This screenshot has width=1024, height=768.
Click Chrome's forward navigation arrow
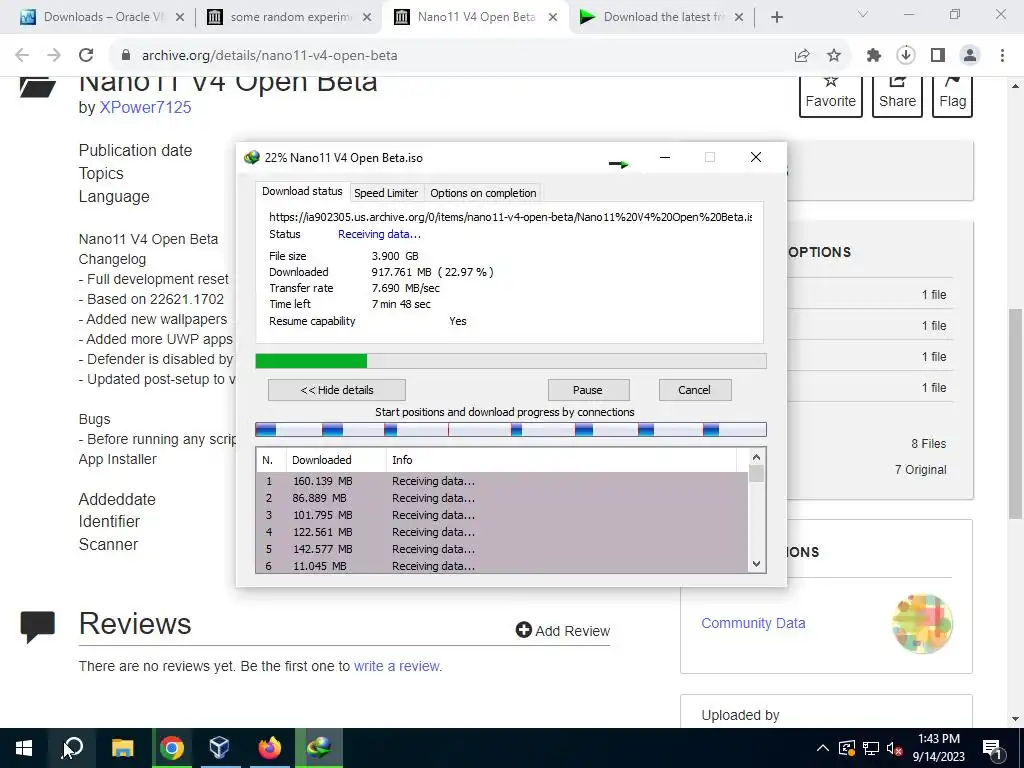tap(54, 56)
